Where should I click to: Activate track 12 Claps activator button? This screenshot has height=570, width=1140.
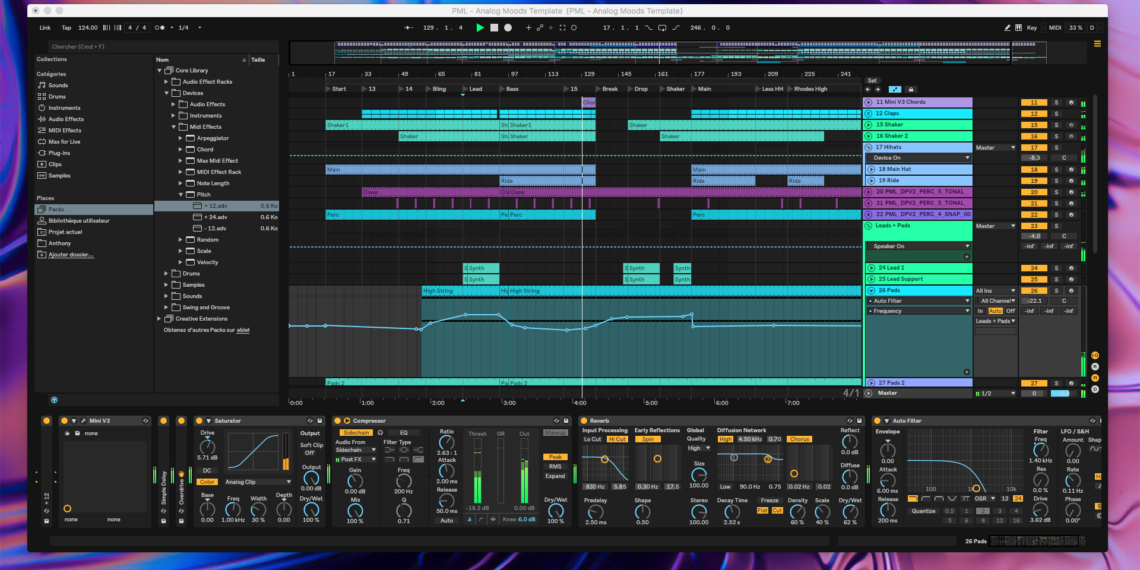coord(1033,113)
